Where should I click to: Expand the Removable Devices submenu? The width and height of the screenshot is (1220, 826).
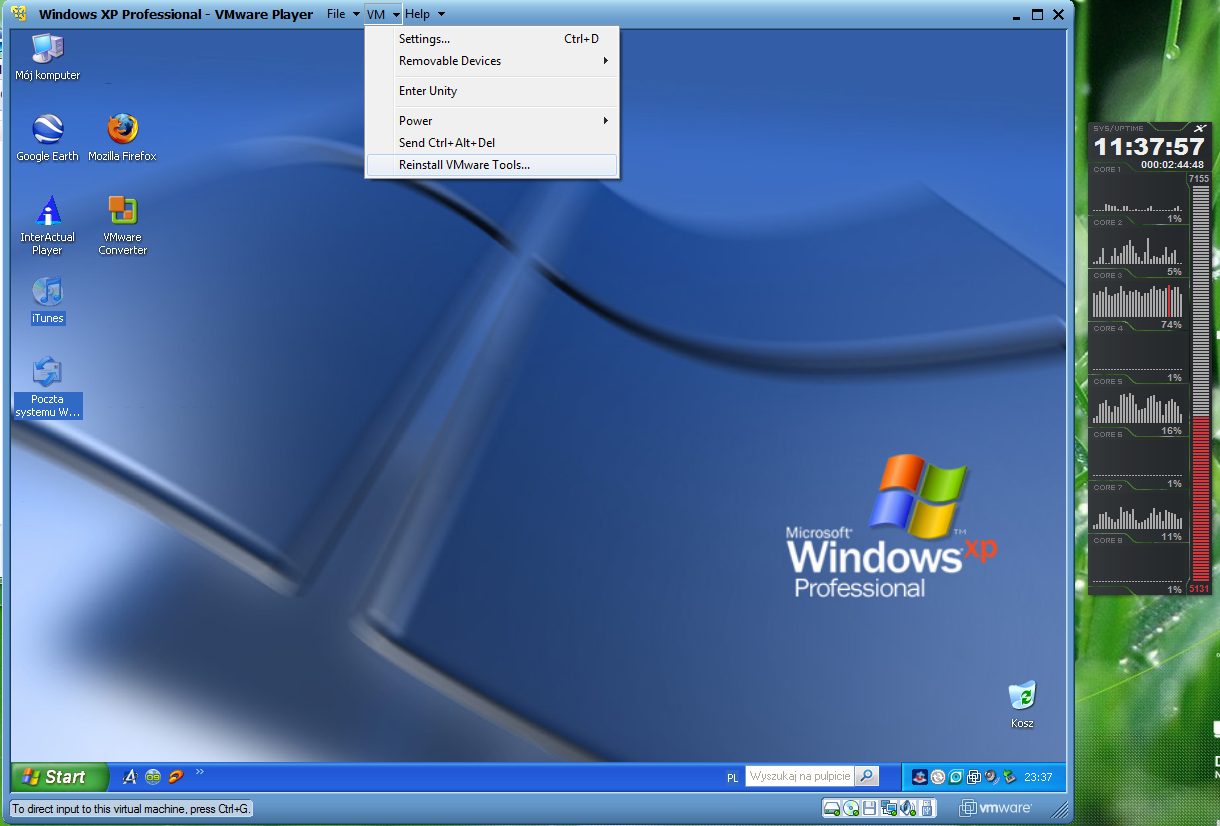[x=492, y=61]
